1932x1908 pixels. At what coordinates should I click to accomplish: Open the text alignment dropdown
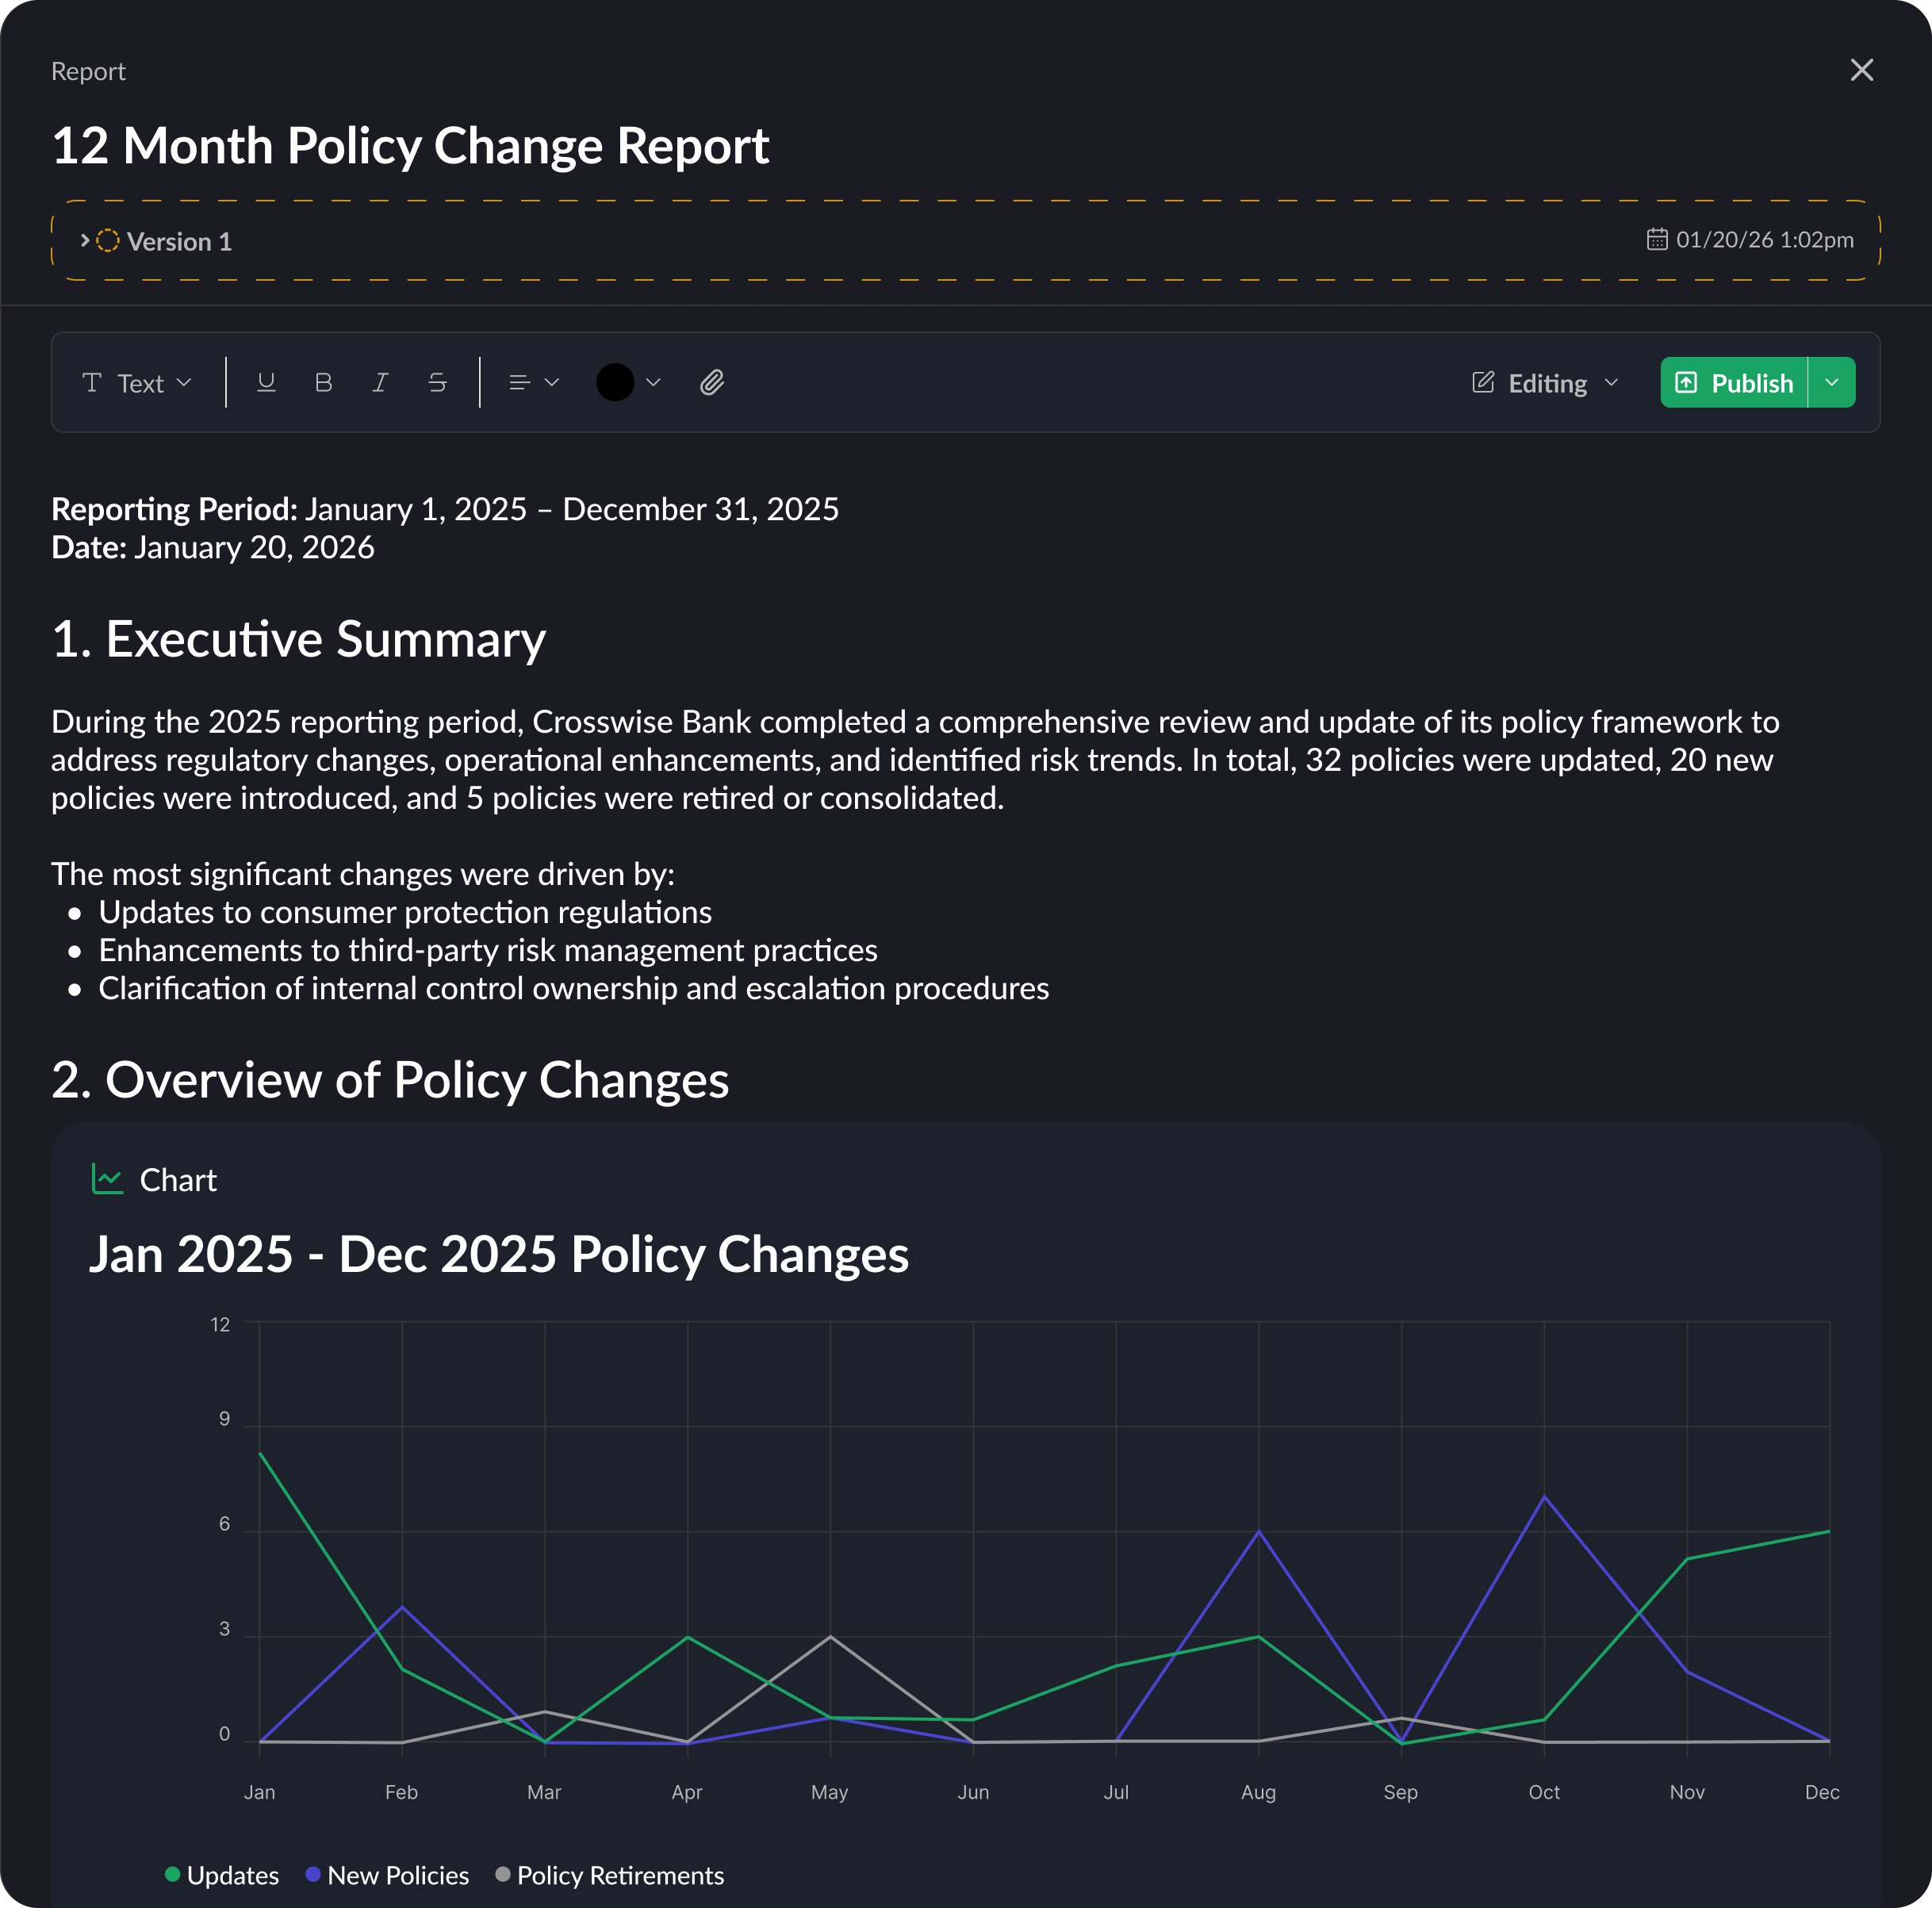pyautogui.click(x=534, y=382)
